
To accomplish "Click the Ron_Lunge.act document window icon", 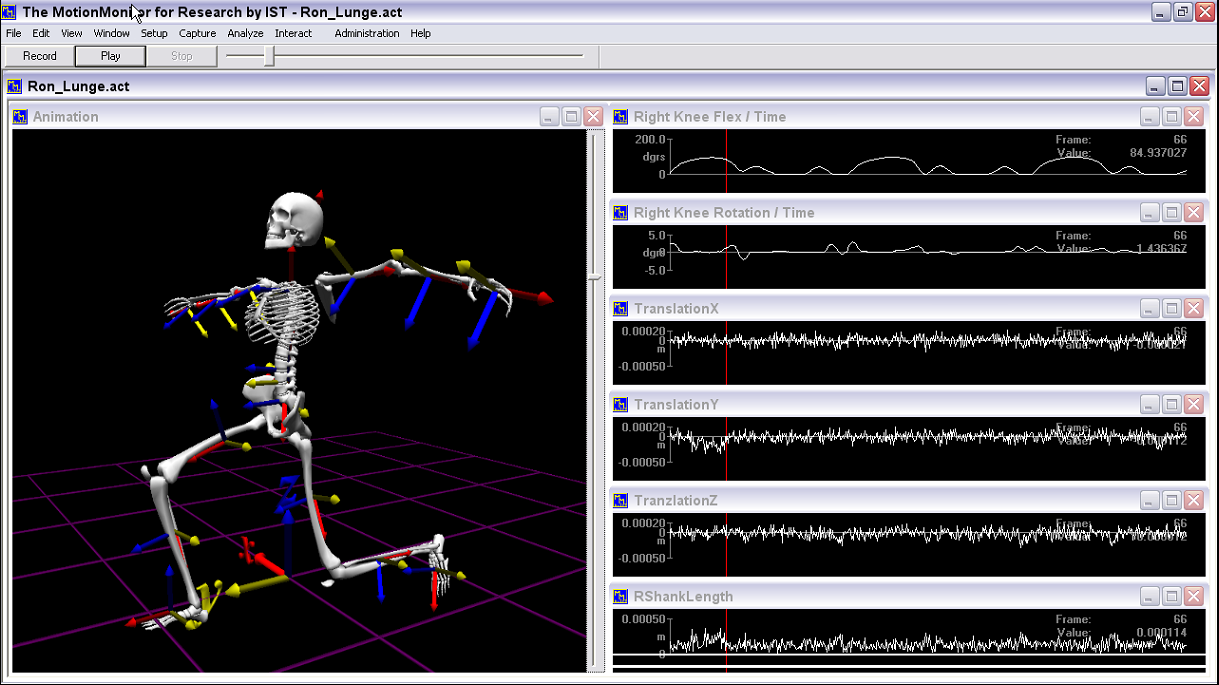I will (14, 87).
